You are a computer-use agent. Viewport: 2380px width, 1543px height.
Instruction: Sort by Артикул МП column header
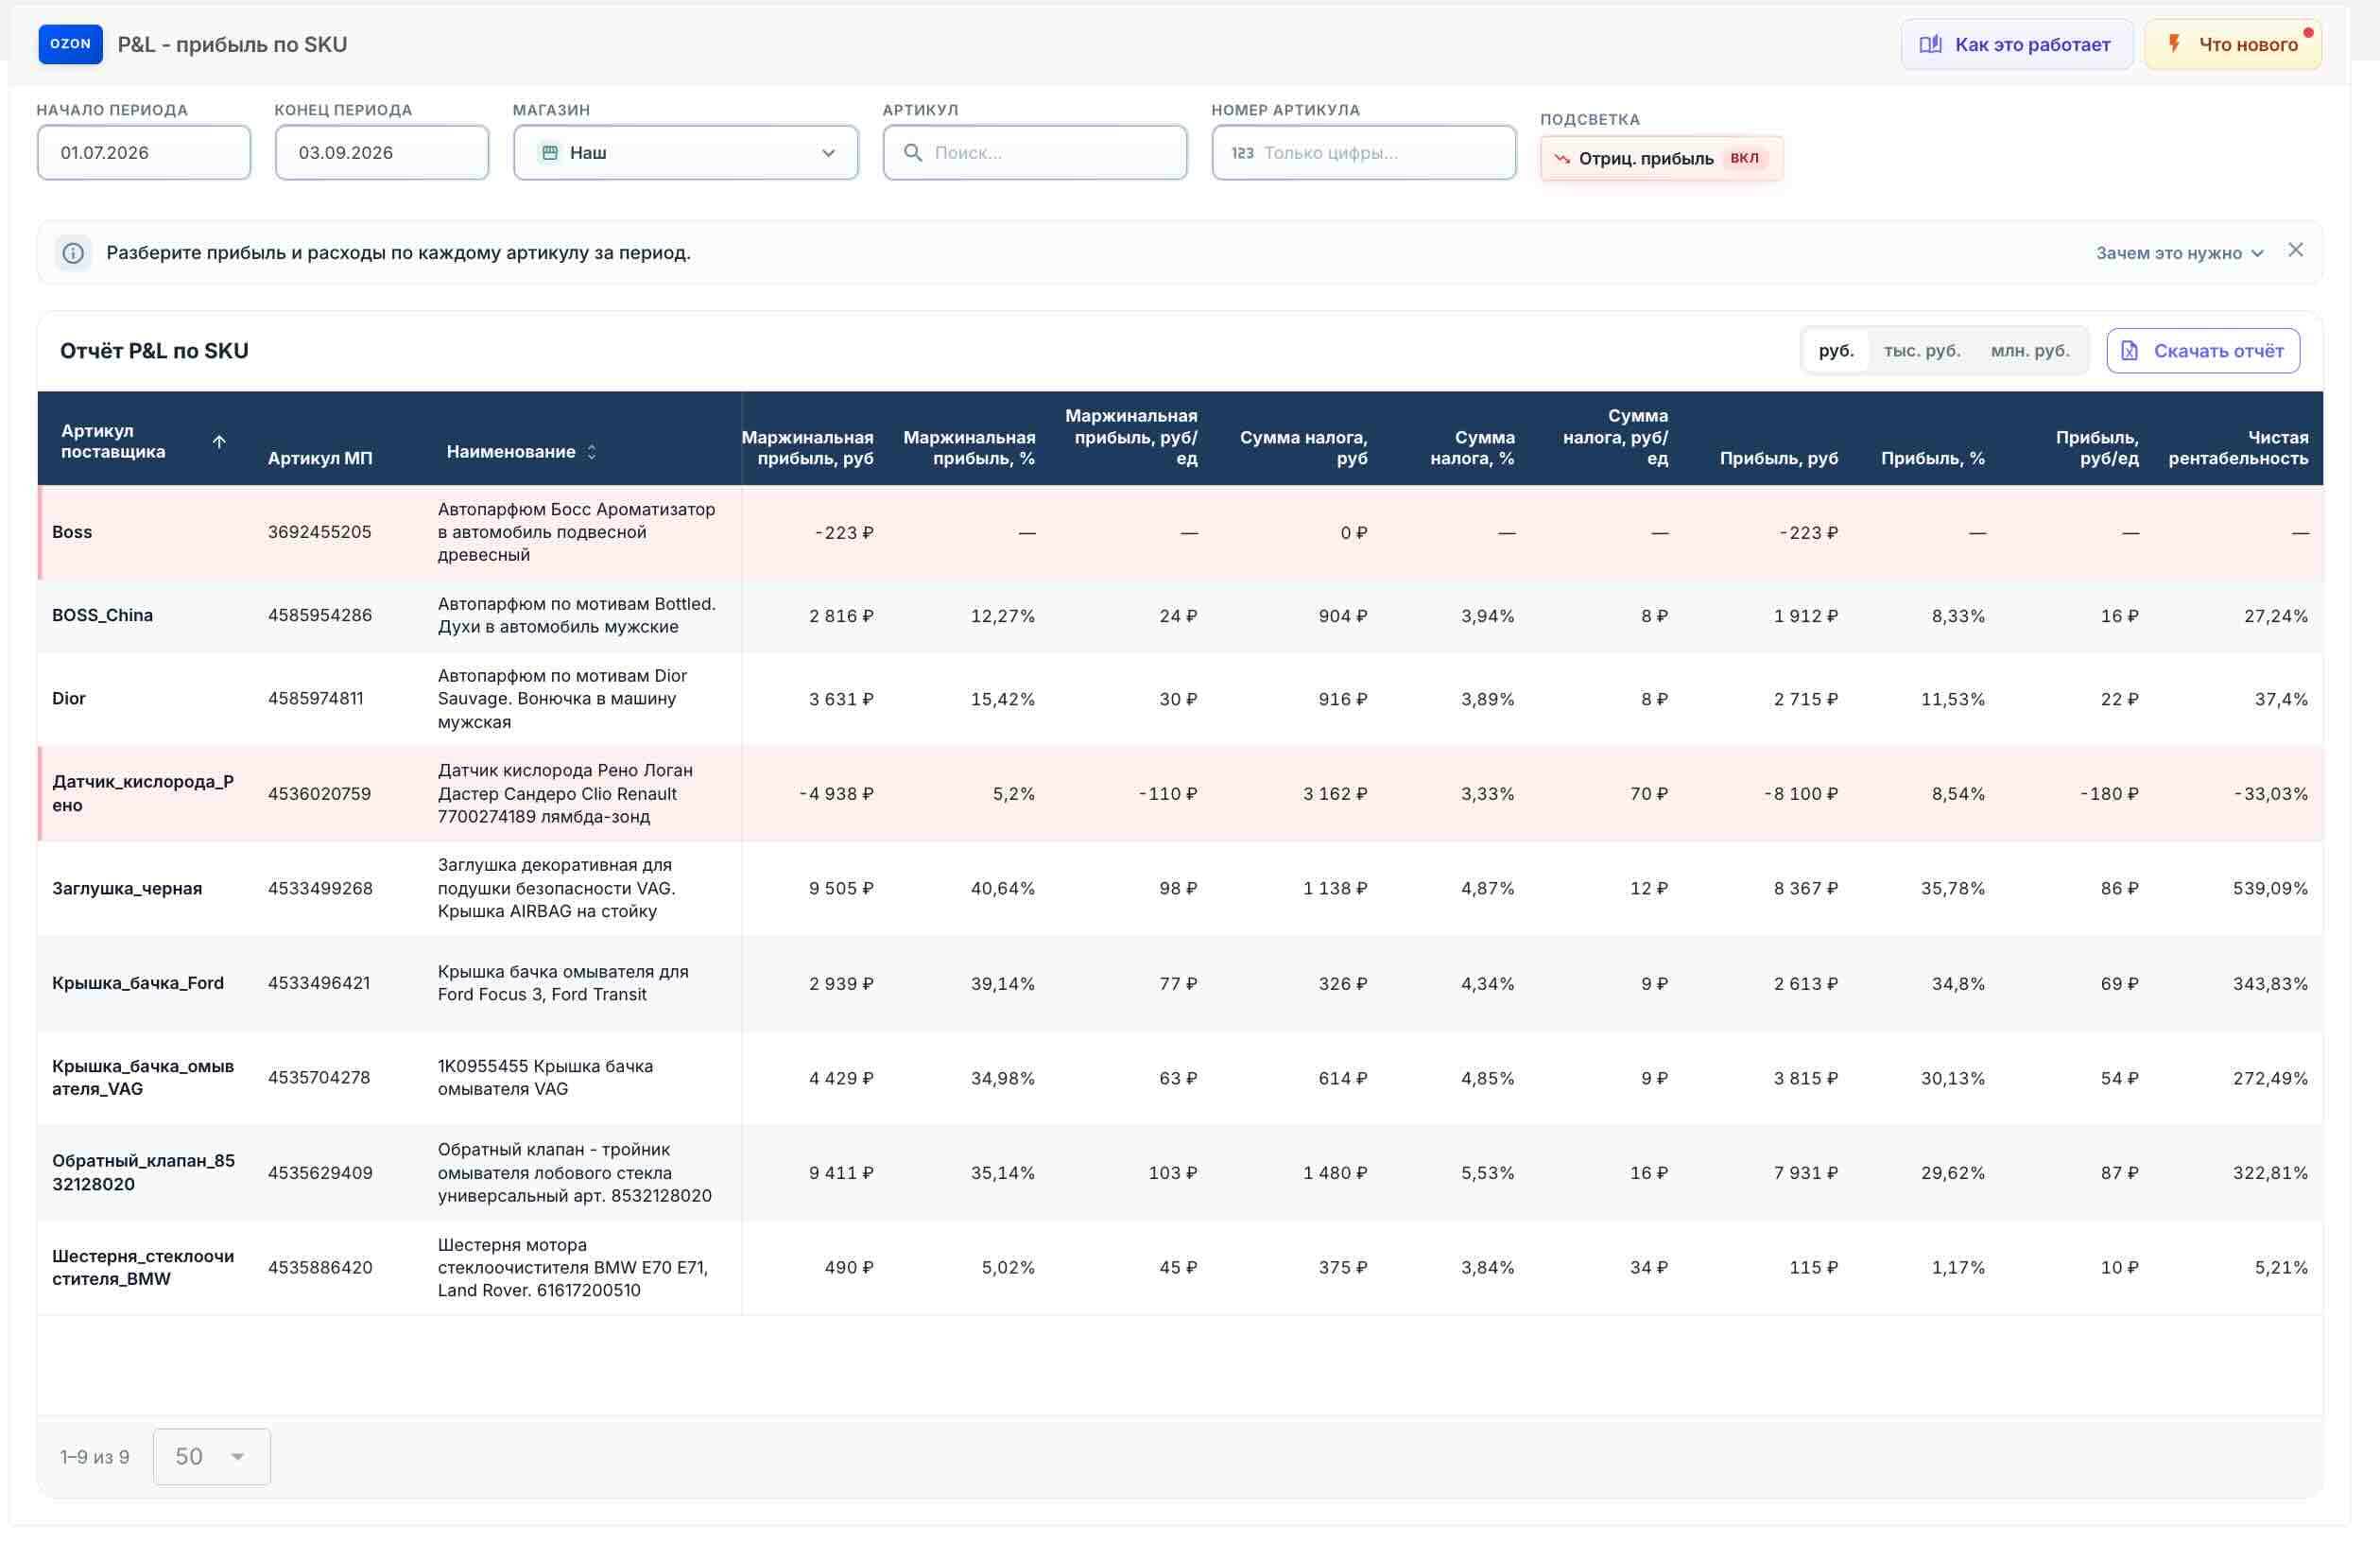coord(320,458)
